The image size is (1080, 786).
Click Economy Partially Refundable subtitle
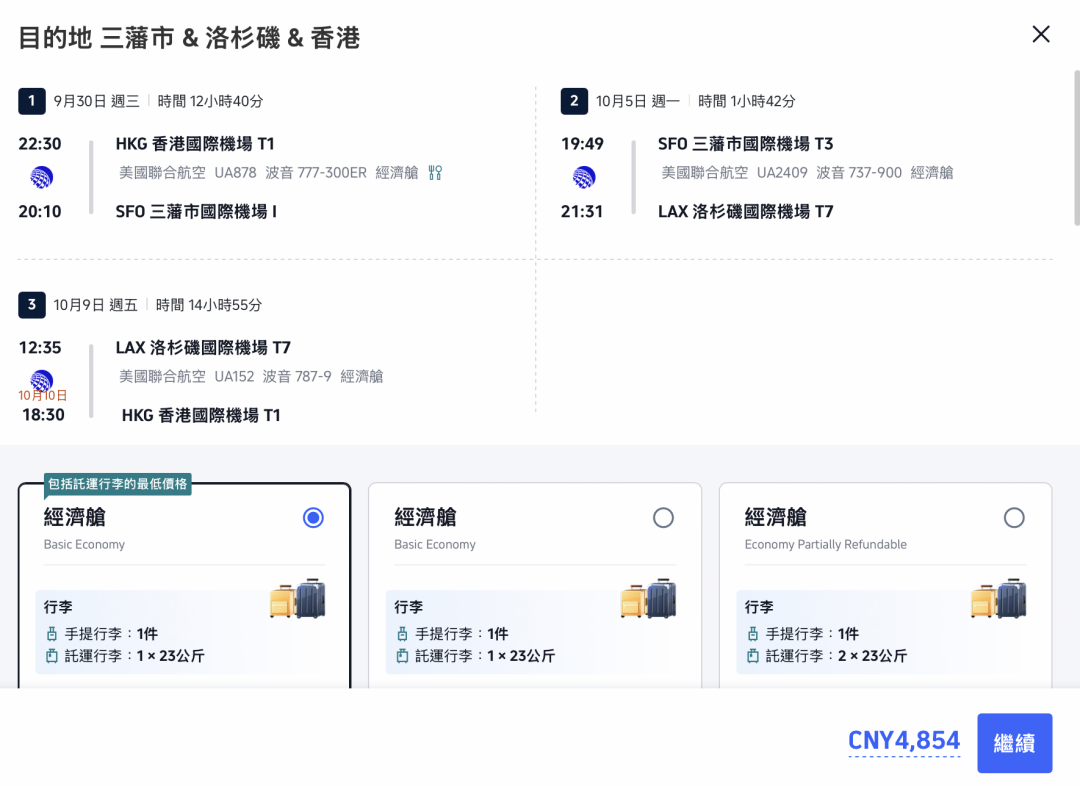click(x=825, y=544)
